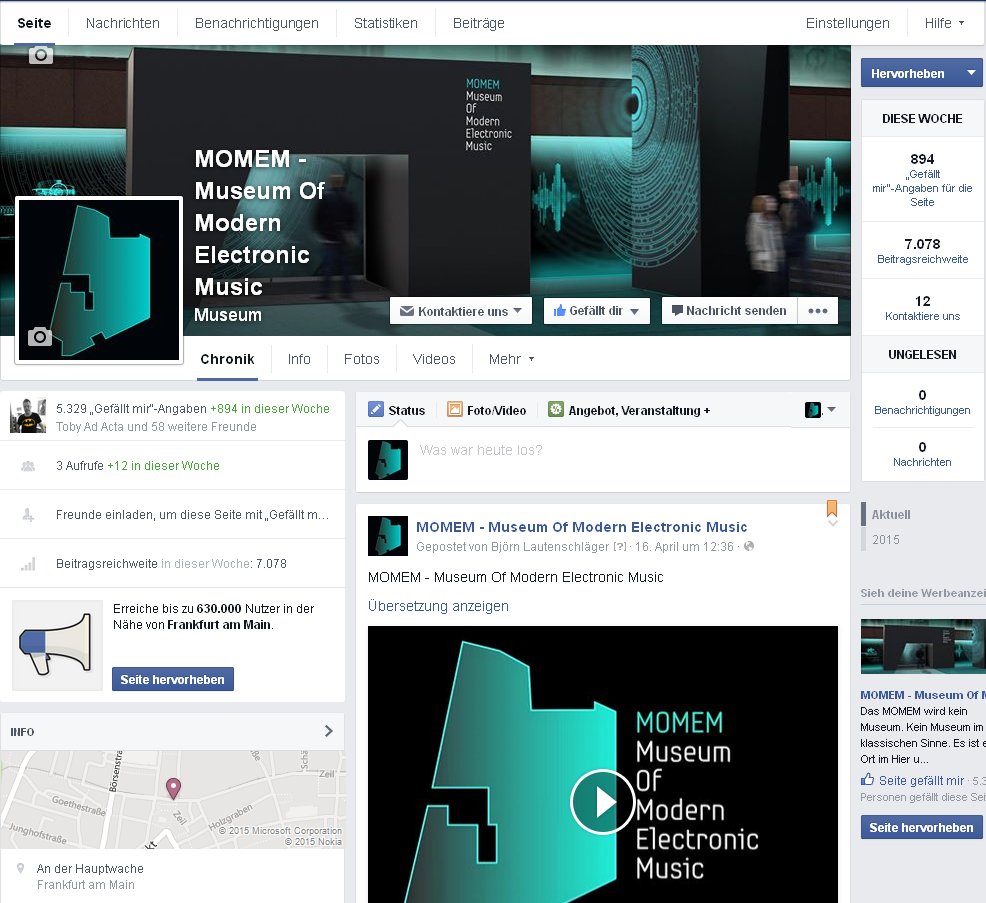Jump to 2015 in the timeline

pyautogui.click(x=885, y=540)
